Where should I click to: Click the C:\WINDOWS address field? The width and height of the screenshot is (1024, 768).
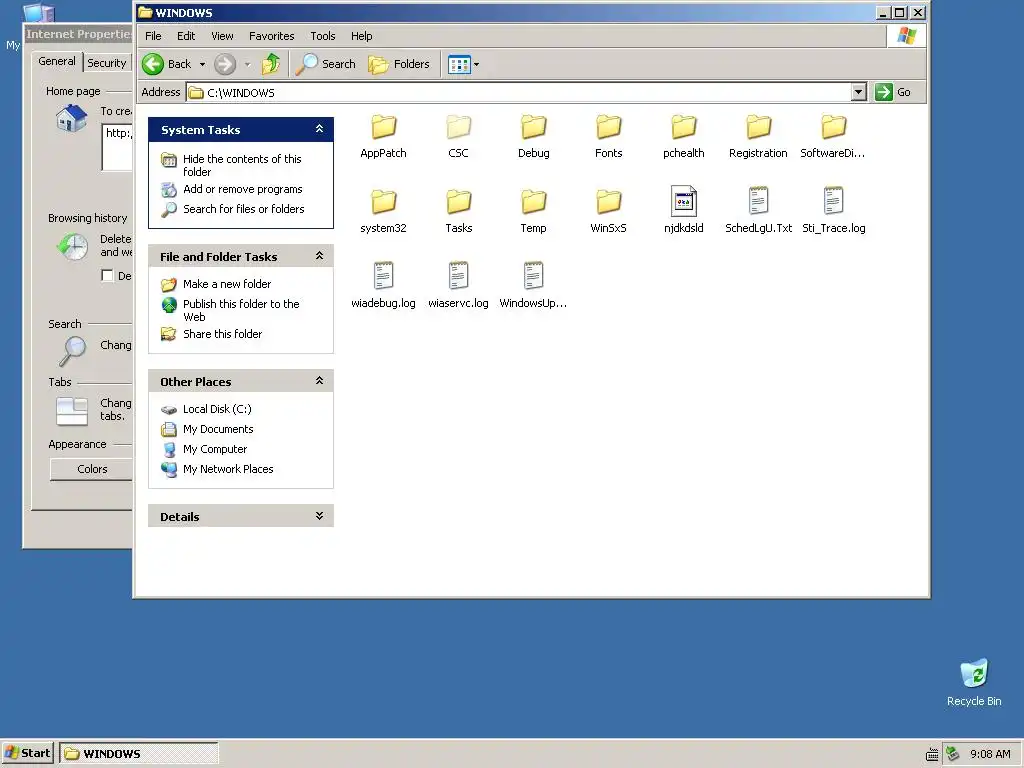(519, 92)
